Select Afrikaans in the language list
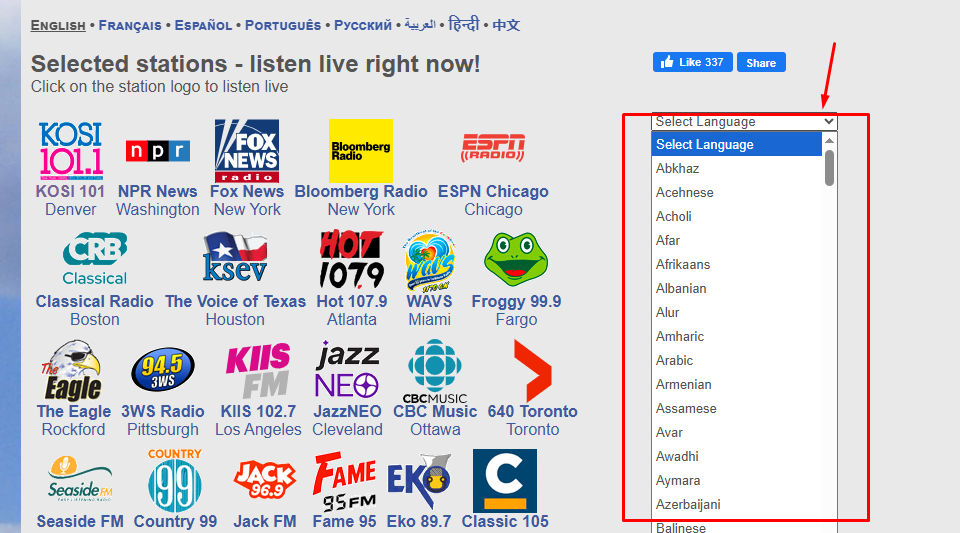Viewport: 960px width, 533px height. point(737,264)
